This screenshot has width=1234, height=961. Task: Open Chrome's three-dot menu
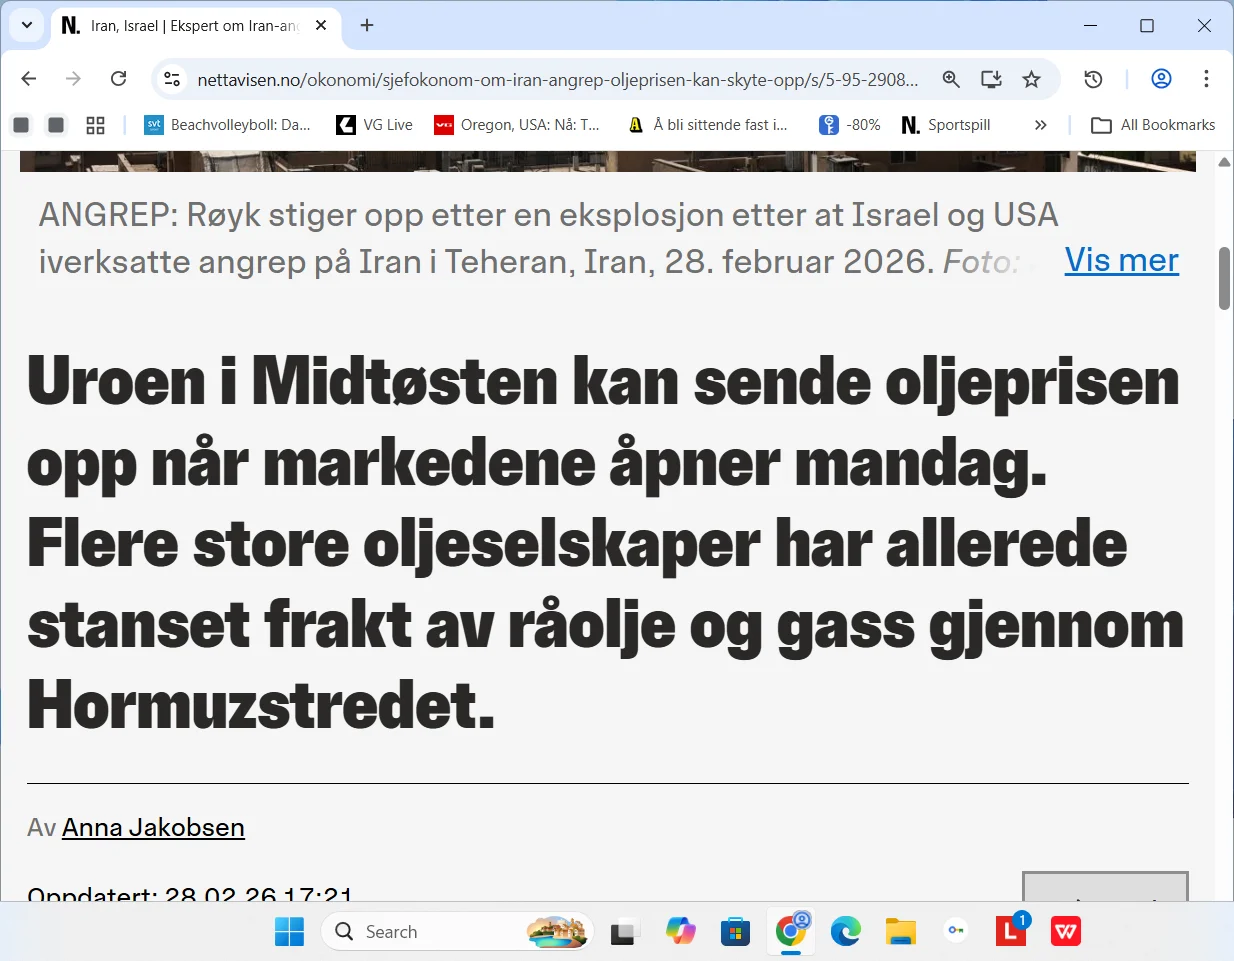(x=1207, y=78)
